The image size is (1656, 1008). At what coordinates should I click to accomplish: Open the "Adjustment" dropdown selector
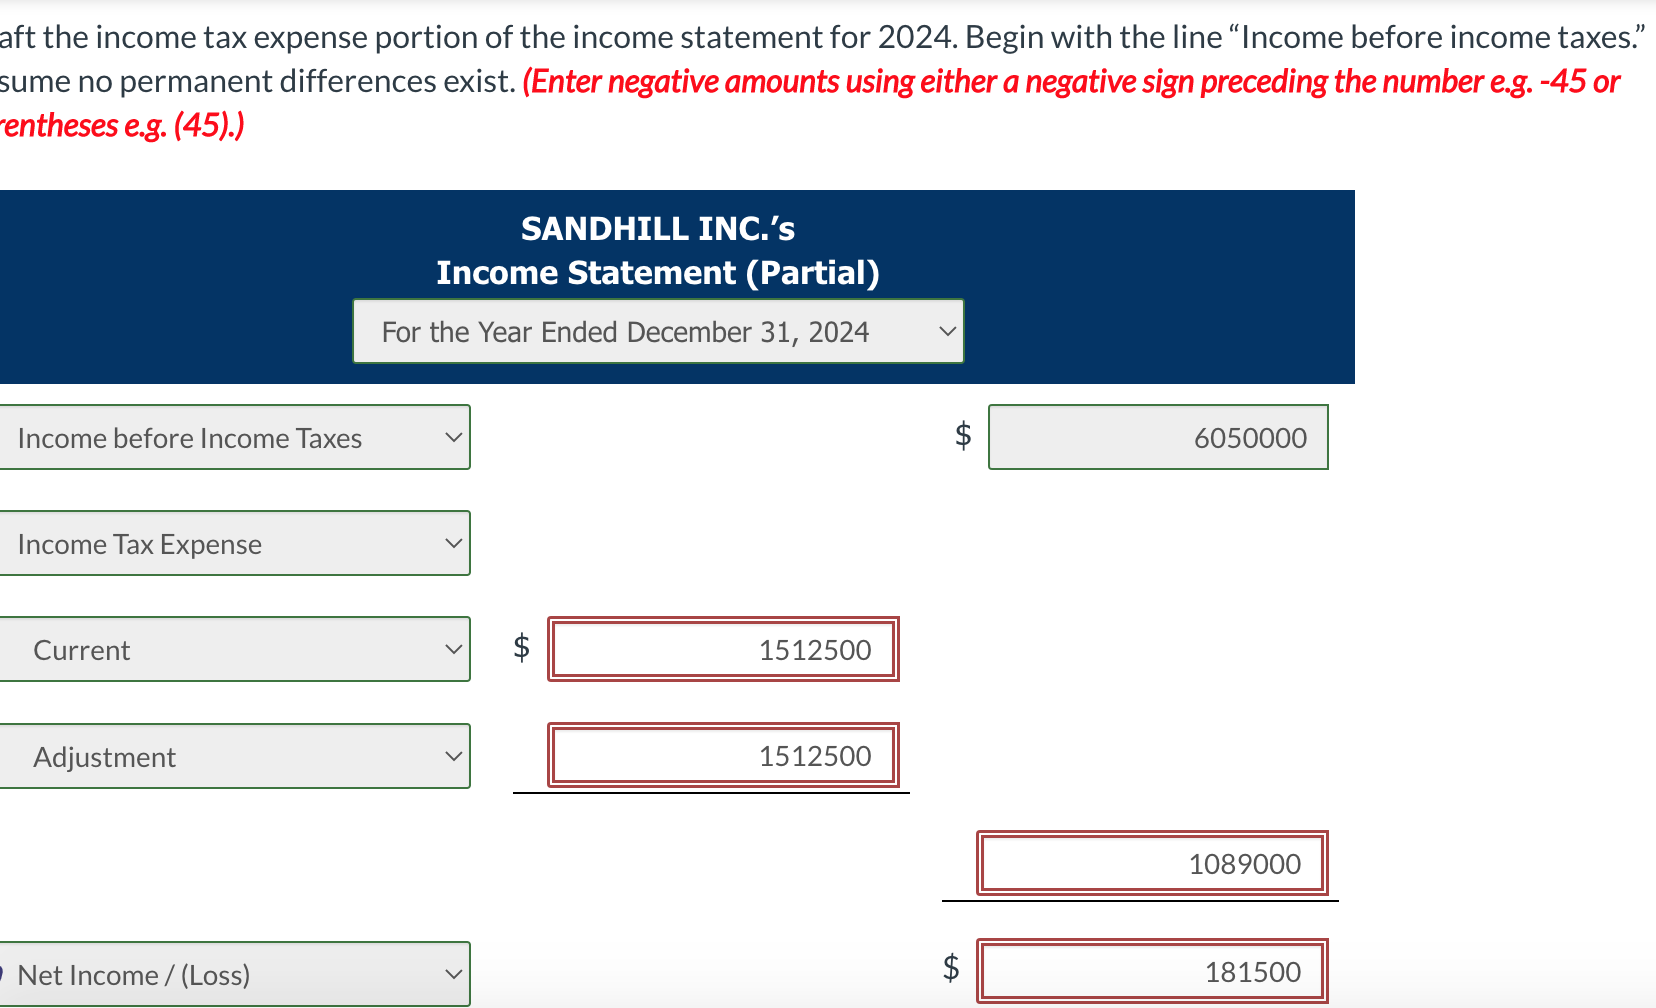click(x=235, y=756)
